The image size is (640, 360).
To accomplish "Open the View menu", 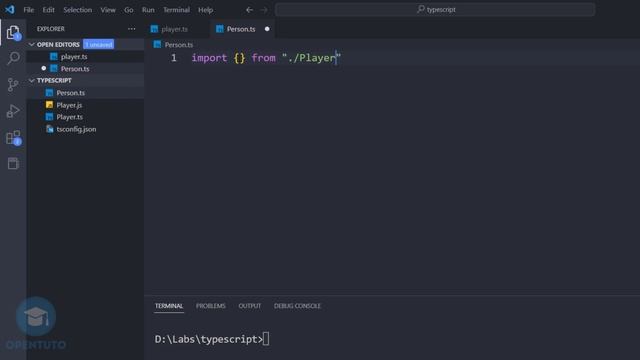I will click(108, 10).
